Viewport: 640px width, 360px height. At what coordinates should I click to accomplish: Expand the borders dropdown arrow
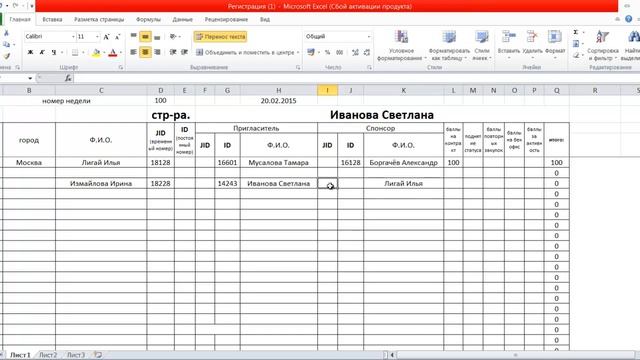pos(83,53)
